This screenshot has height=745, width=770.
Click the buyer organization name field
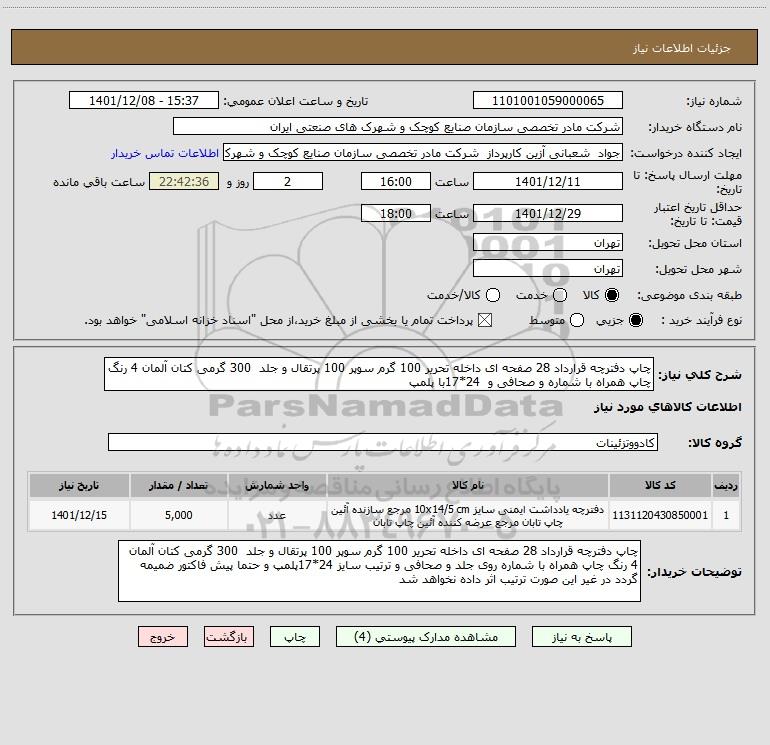[x=398, y=127]
